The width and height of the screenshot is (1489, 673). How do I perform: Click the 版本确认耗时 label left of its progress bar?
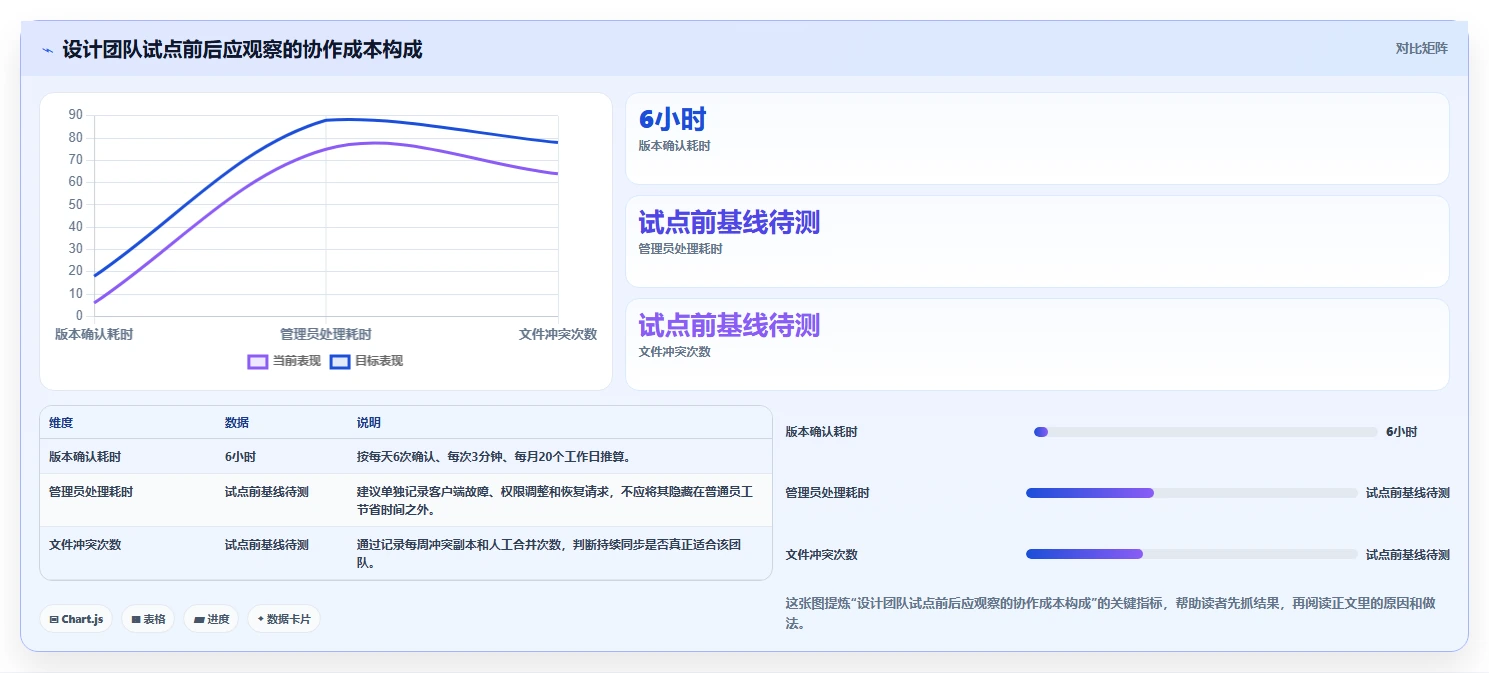tap(821, 432)
